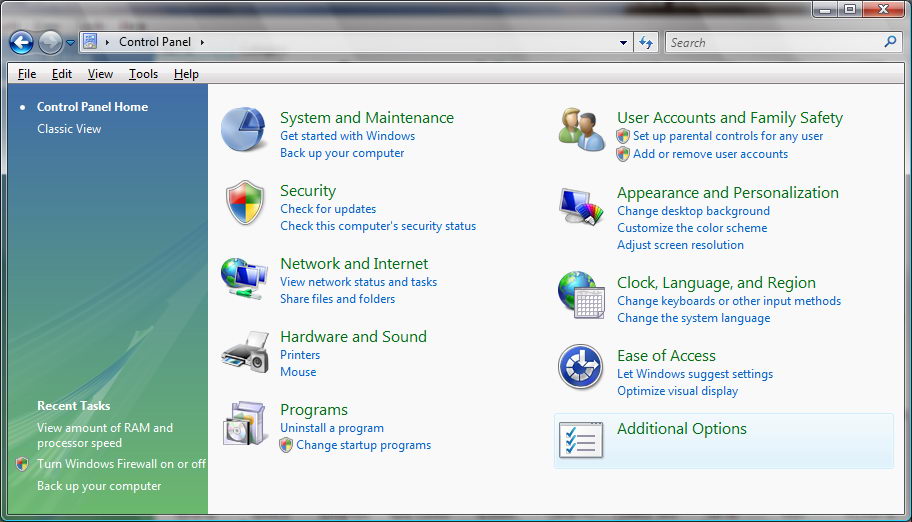Click Change the system language
This screenshot has width=912, height=522.
click(x=693, y=318)
